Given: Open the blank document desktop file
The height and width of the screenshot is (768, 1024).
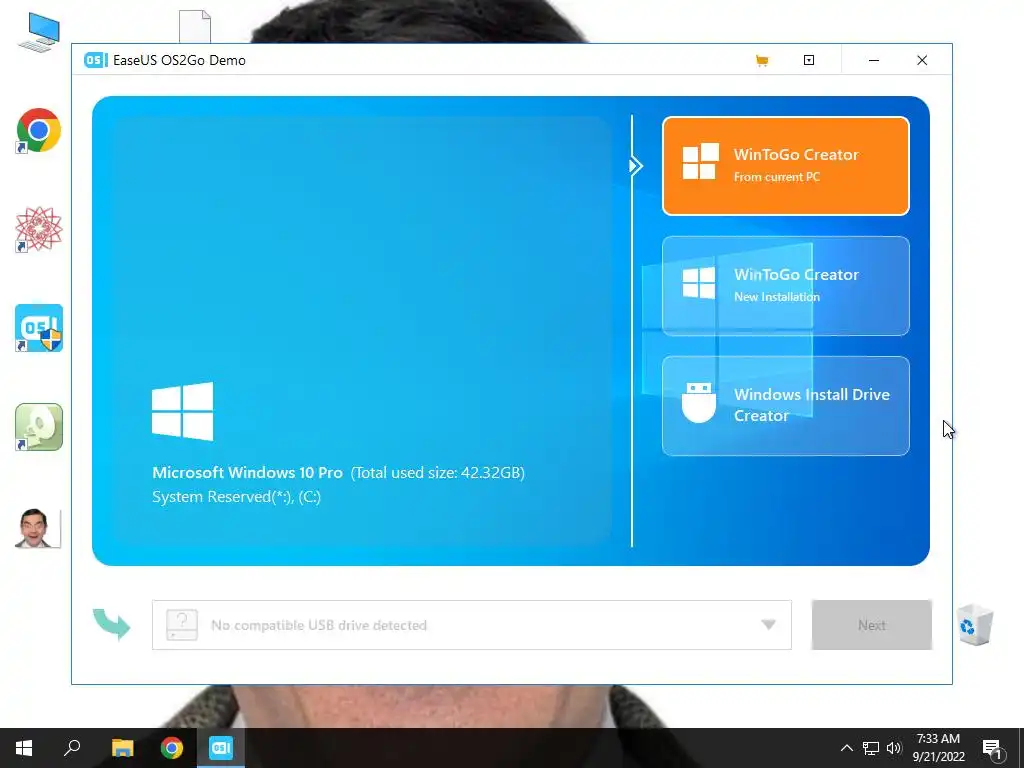Looking at the screenshot, I should click(195, 26).
